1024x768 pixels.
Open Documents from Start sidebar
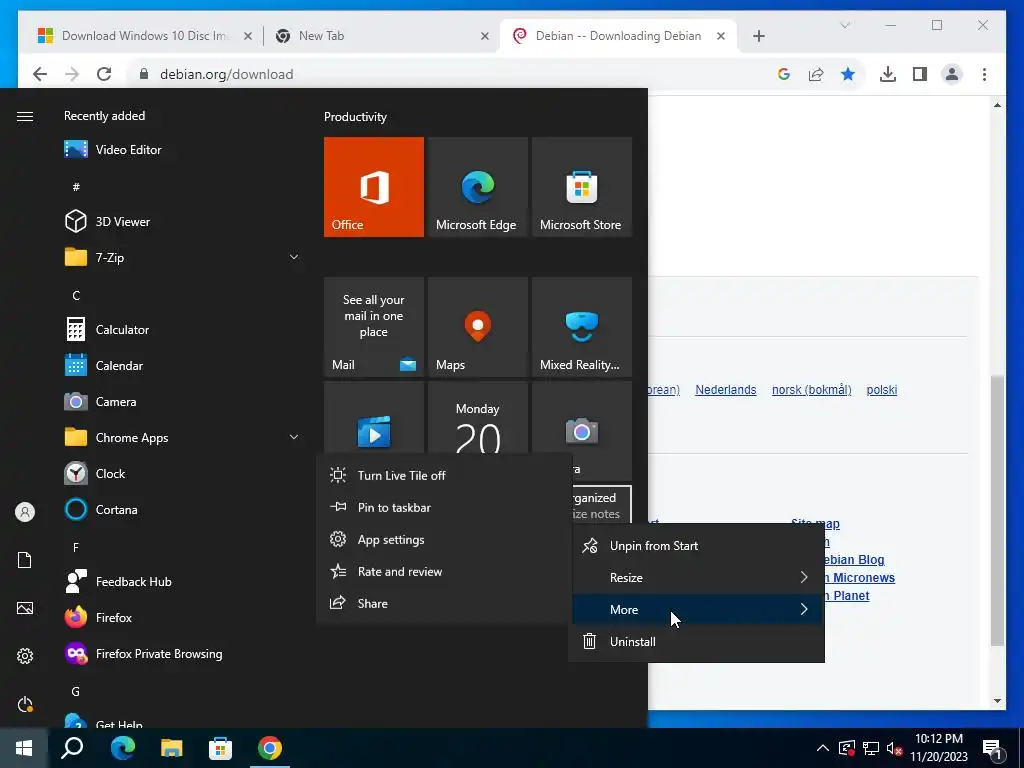coord(25,560)
